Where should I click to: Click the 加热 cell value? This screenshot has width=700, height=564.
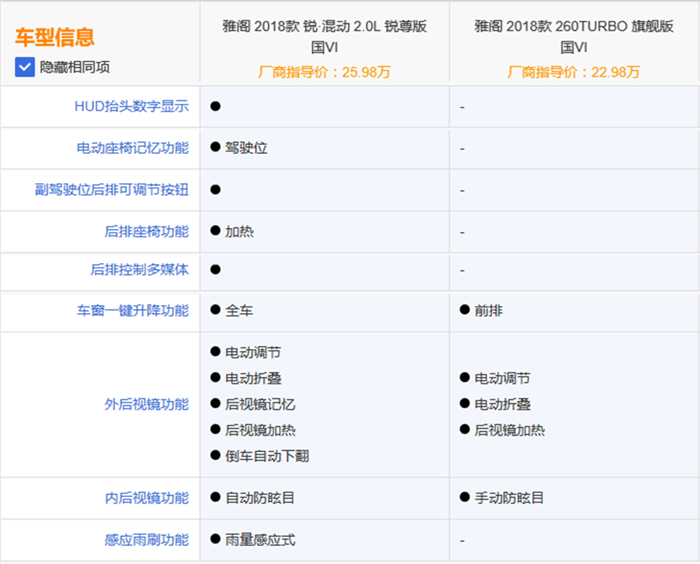tap(239, 231)
